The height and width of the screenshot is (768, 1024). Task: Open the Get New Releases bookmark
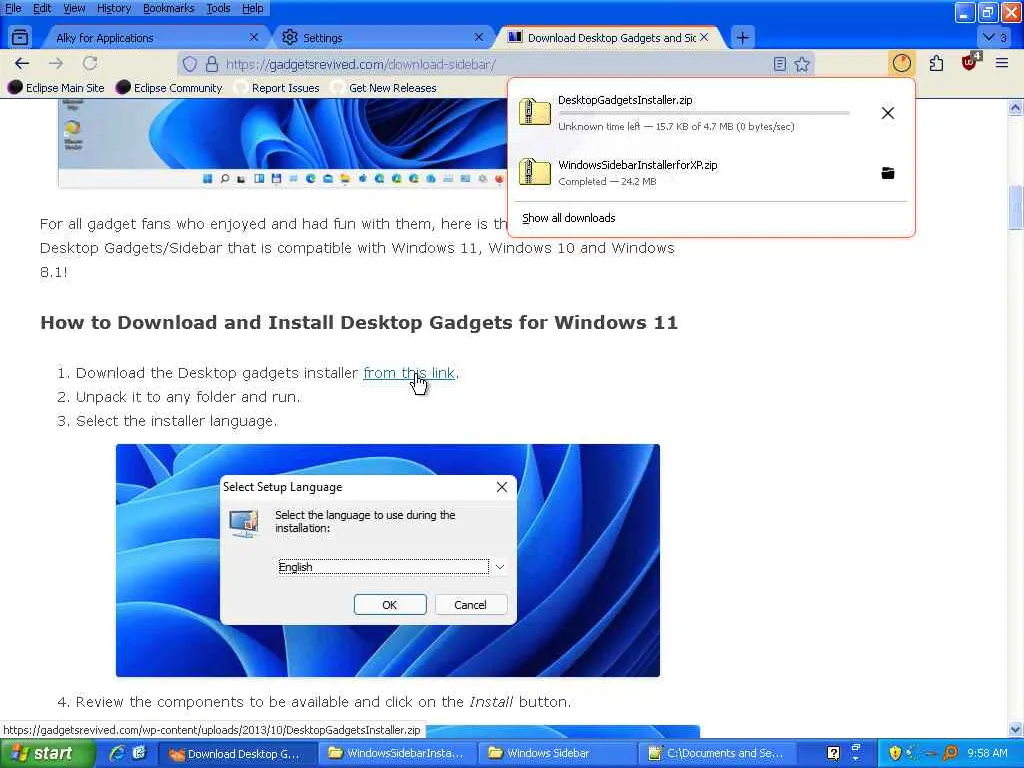tap(385, 88)
